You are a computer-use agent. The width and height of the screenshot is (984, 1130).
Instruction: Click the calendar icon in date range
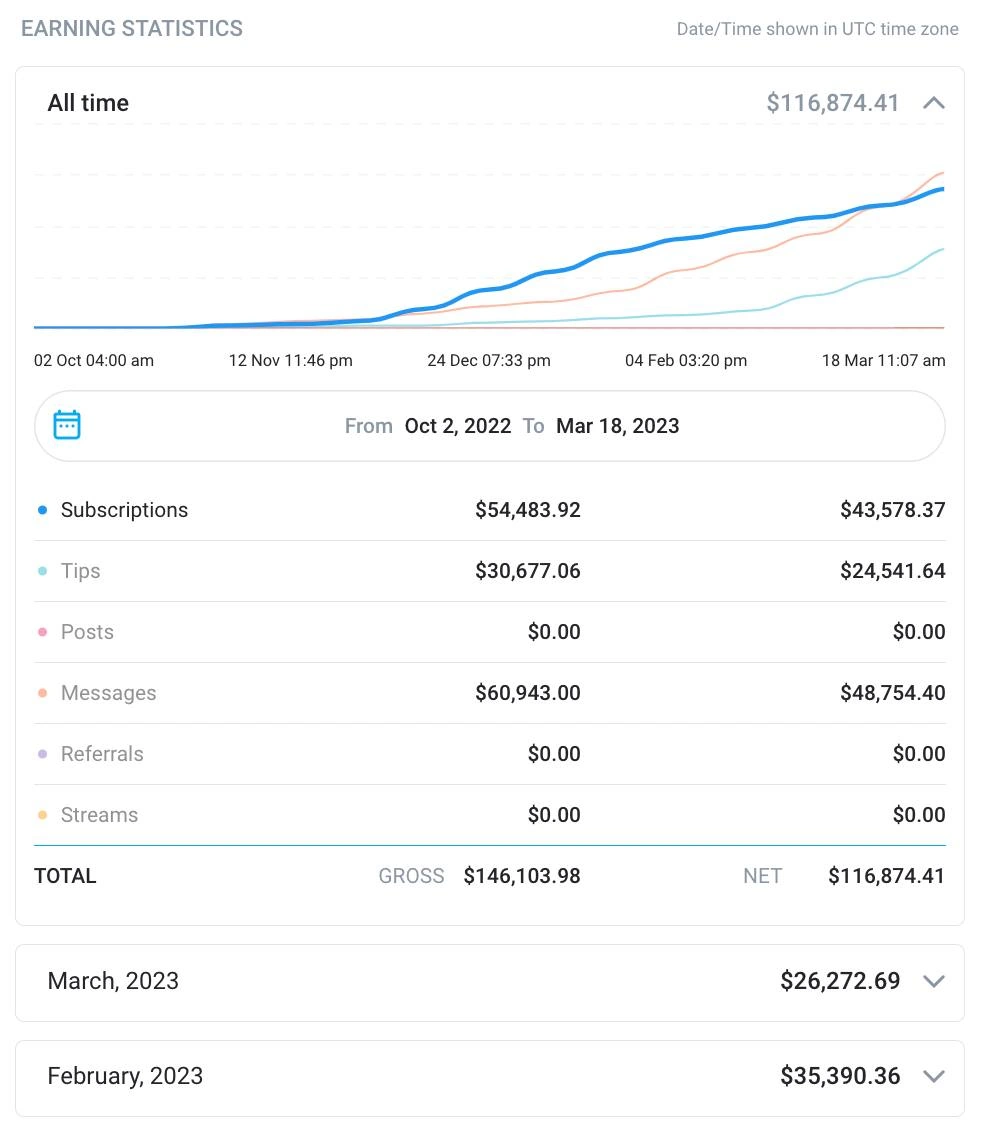[x=67, y=425]
